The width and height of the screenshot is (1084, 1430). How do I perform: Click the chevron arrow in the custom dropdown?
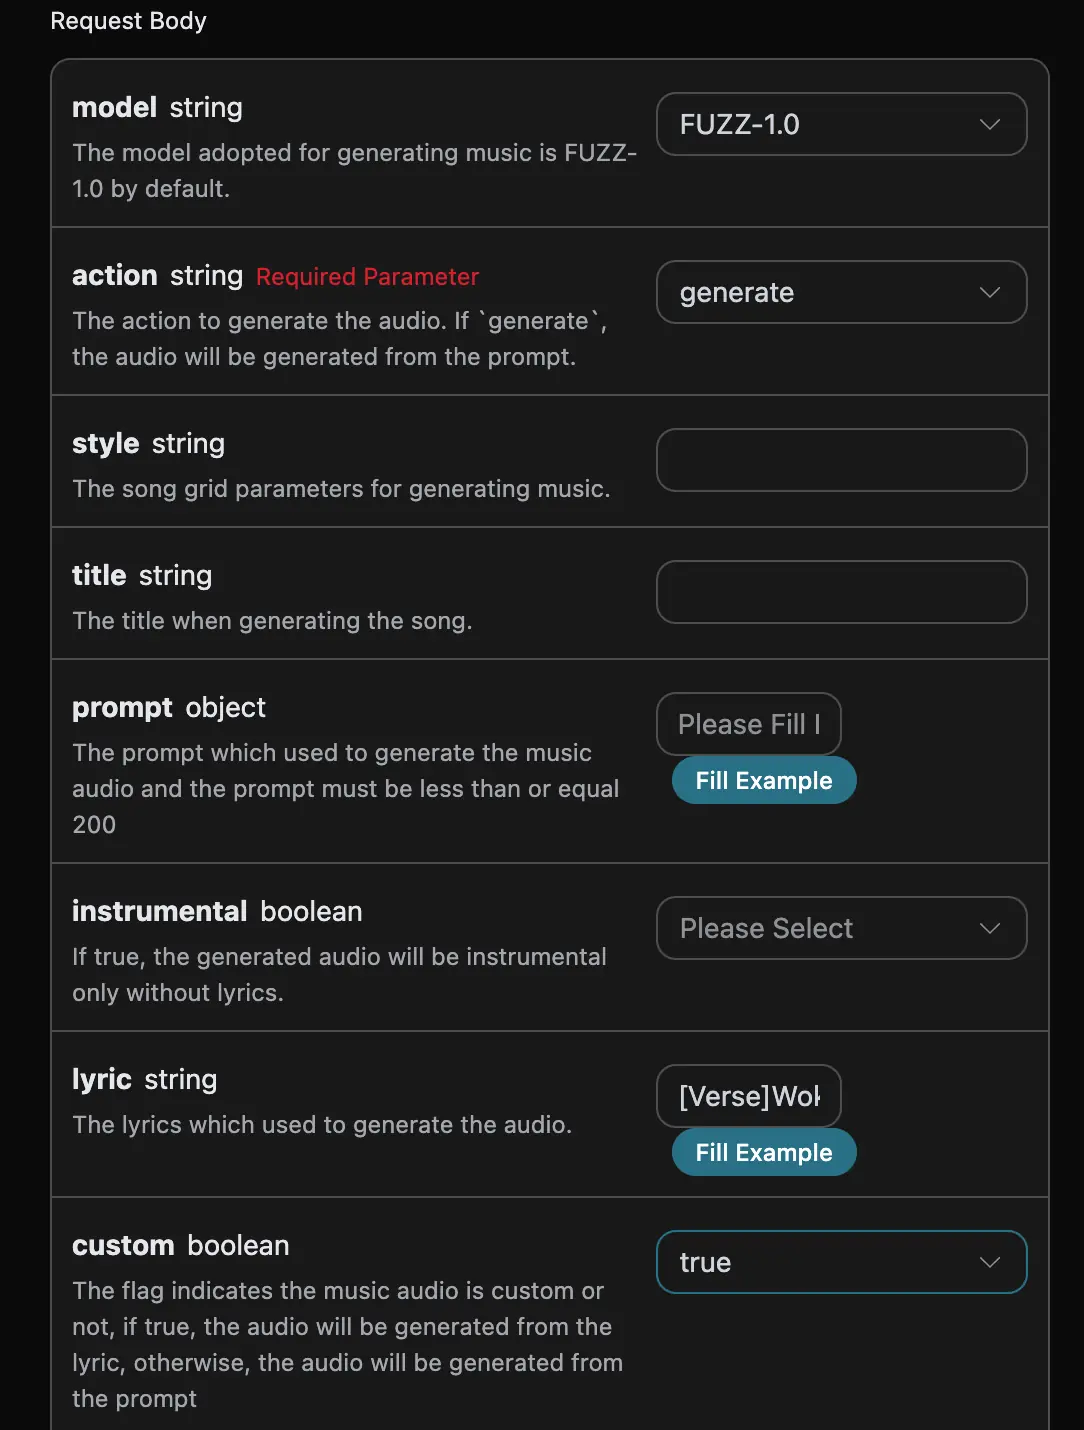(990, 1262)
